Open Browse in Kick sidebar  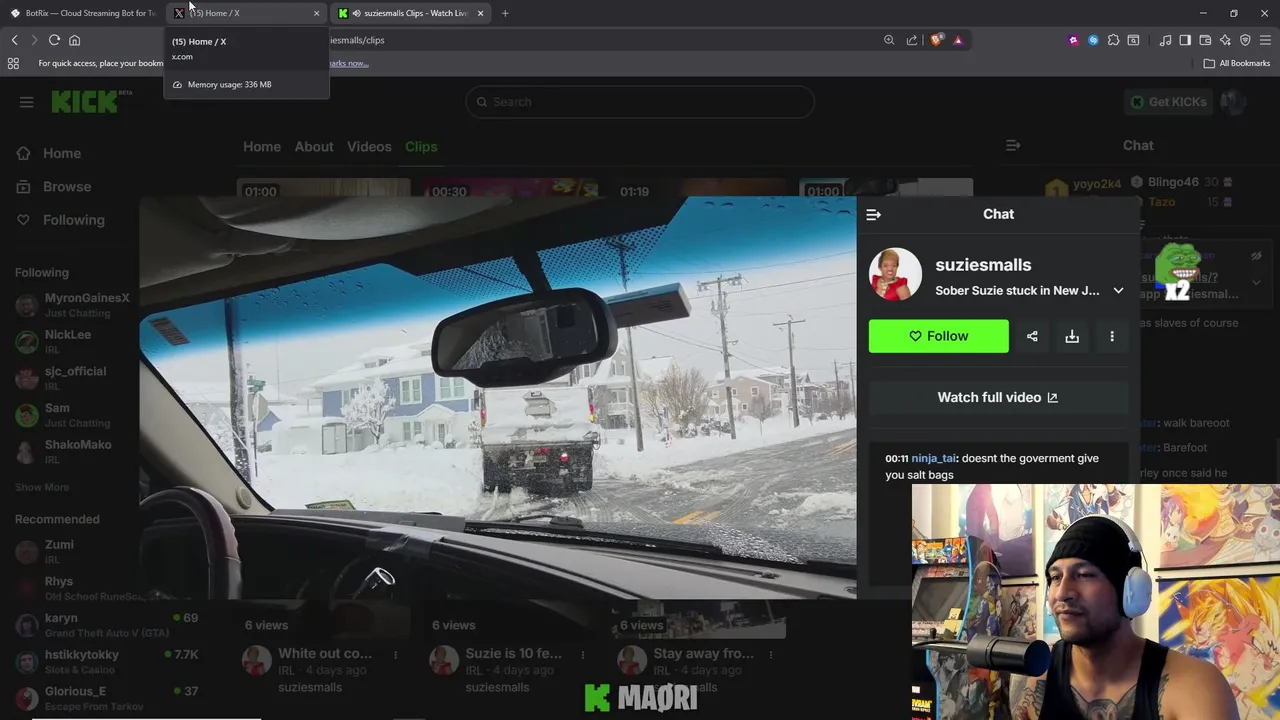click(67, 187)
